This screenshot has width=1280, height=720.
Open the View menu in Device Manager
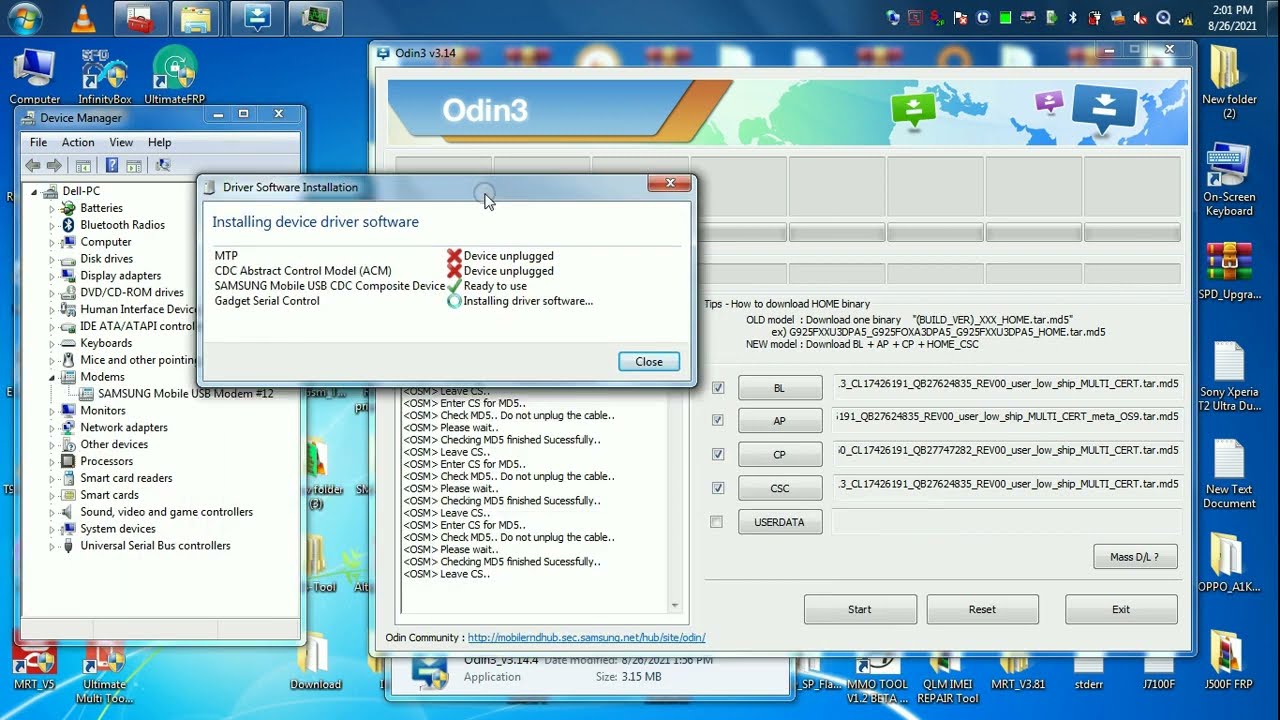121,142
